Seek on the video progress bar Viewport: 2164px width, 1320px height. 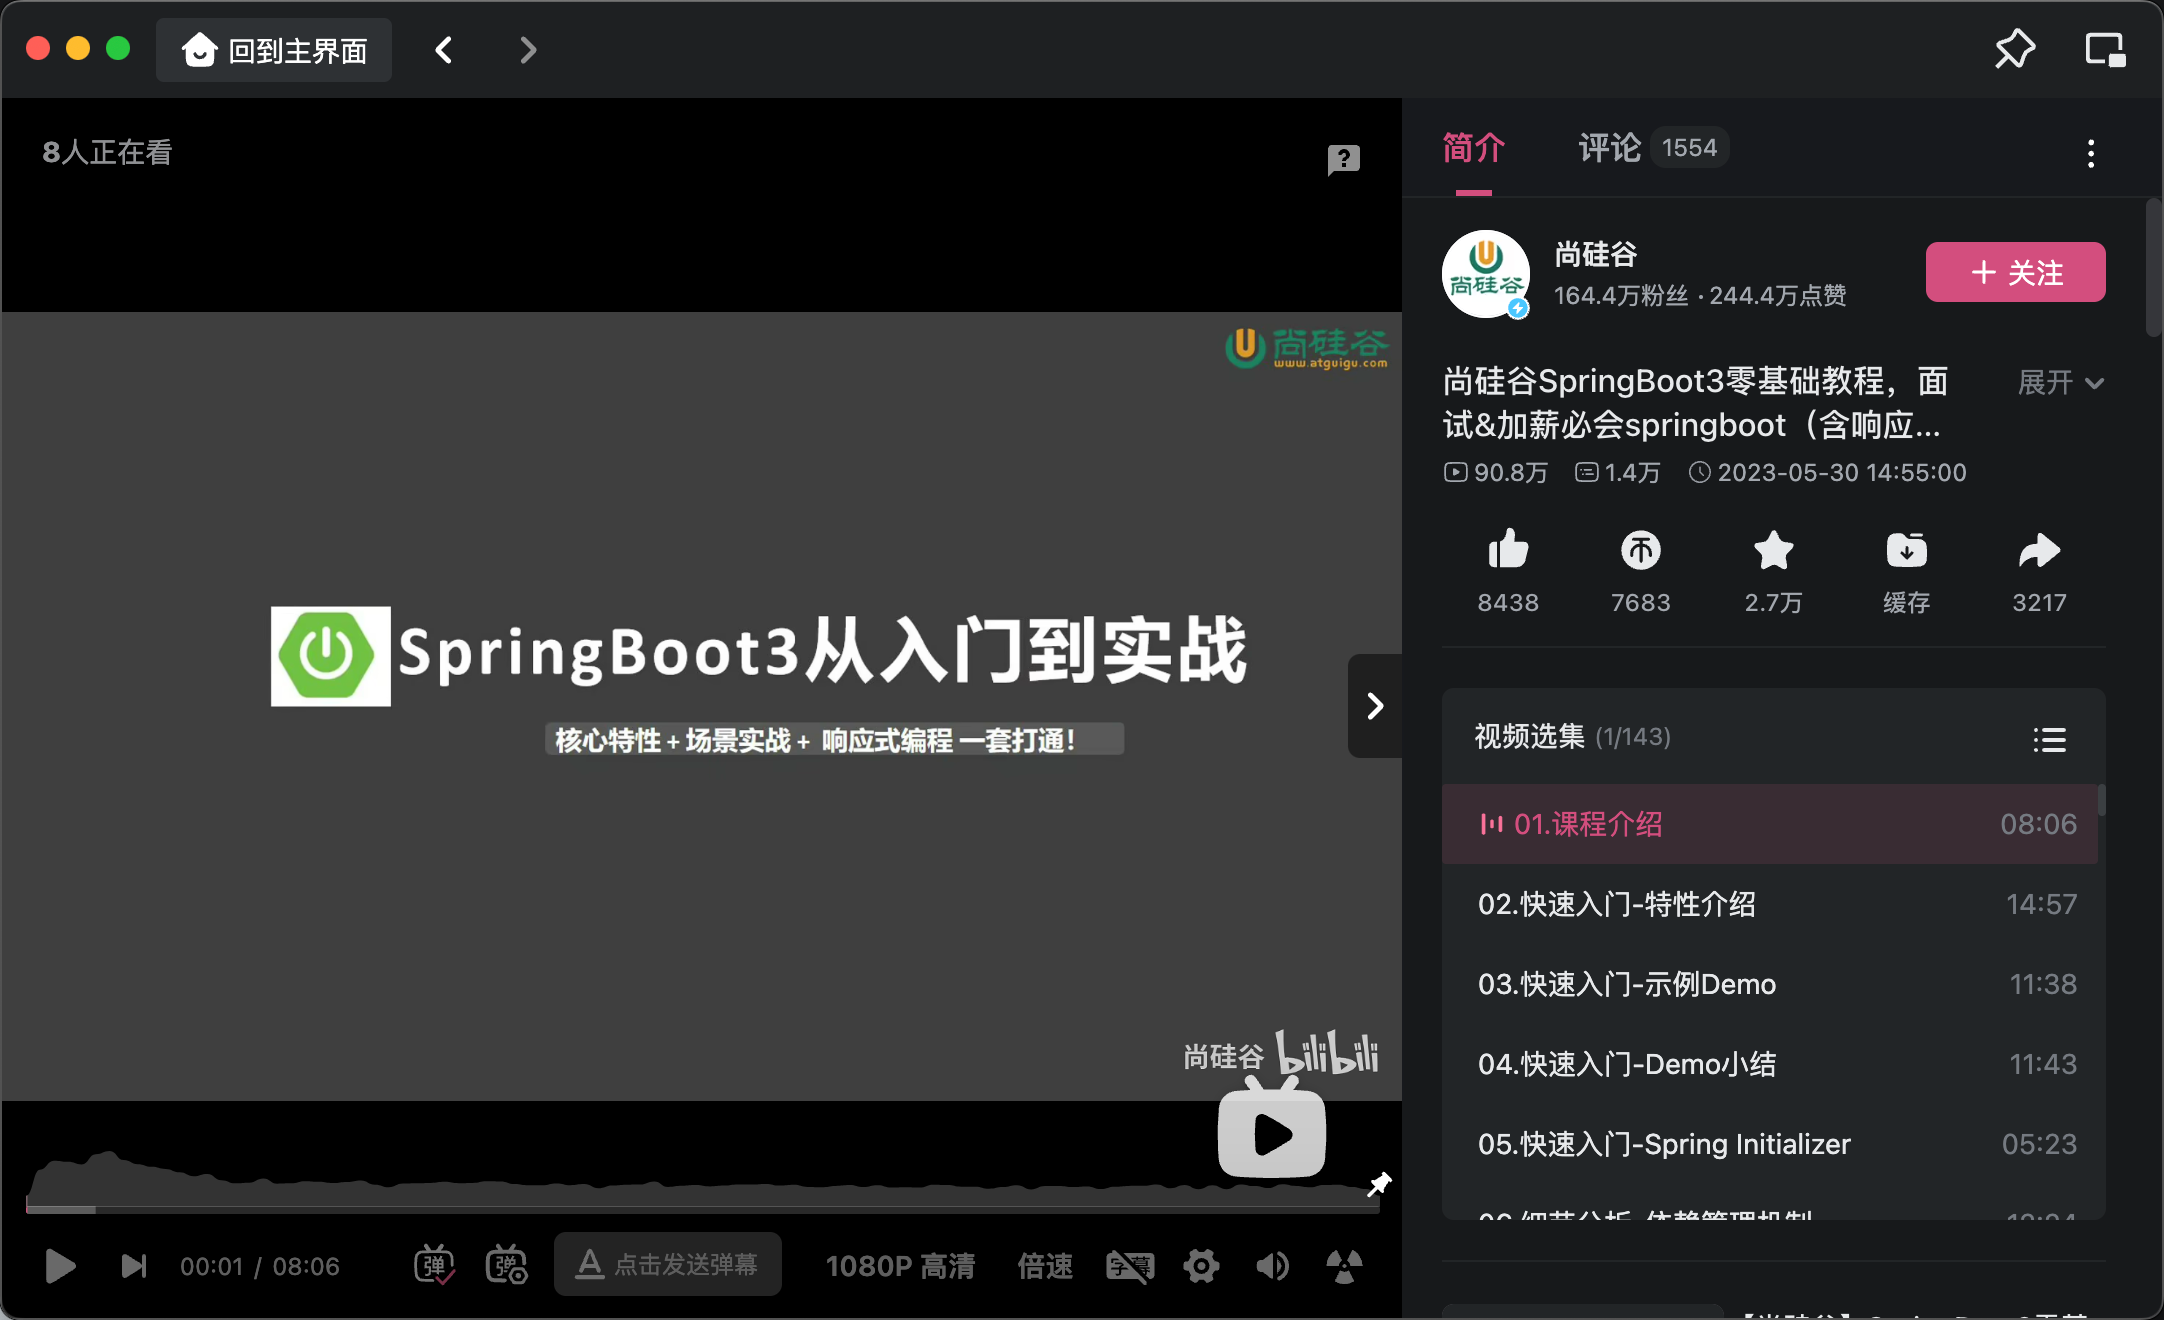tap(702, 1210)
